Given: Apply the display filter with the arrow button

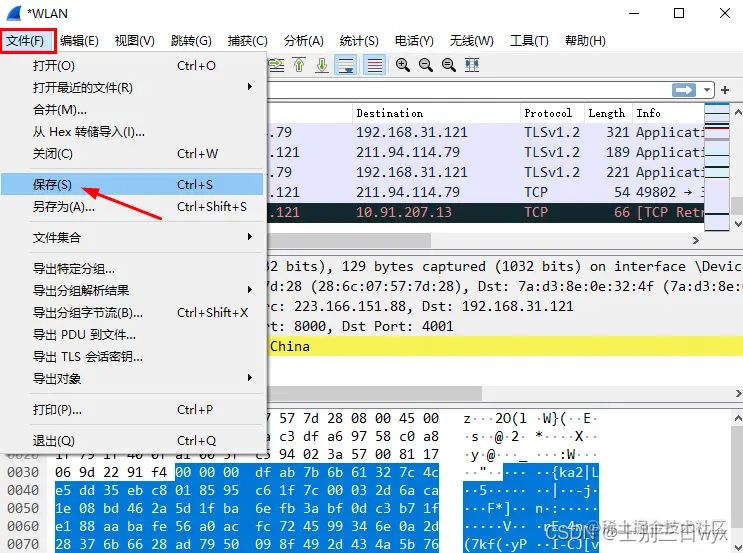Looking at the screenshot, I should [684, 90].
